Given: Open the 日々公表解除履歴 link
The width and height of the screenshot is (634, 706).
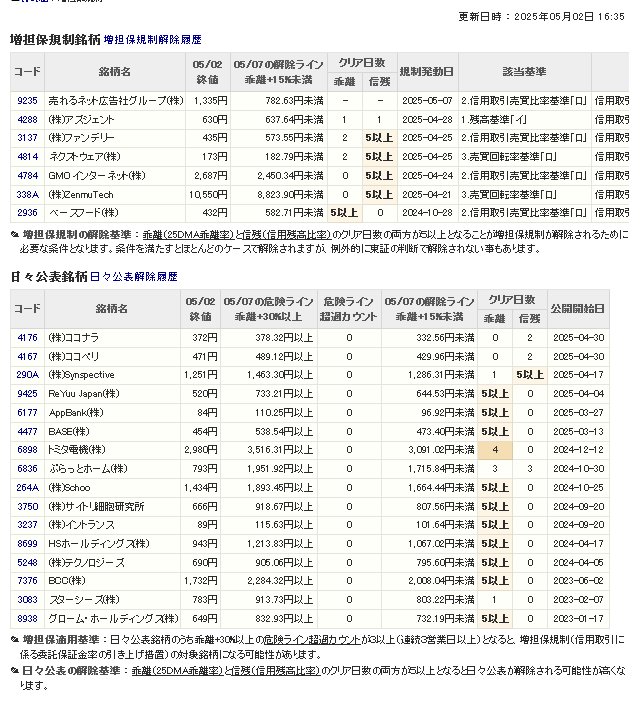Looking at the screenshot, I should point(134,276).
